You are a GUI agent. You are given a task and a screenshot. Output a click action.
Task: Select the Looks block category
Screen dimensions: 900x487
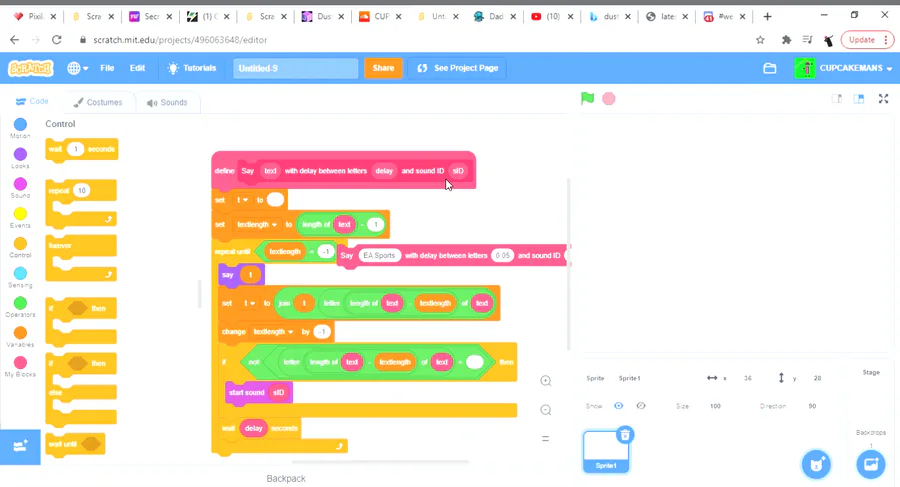20,158
